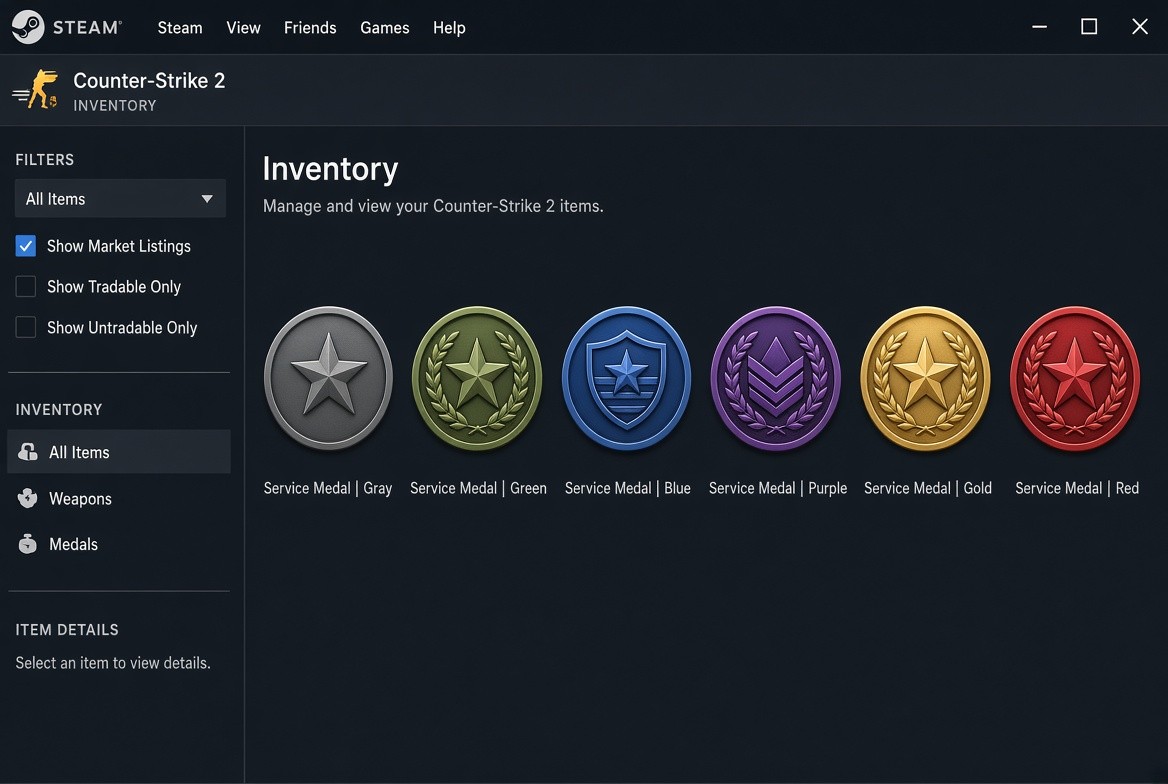Enable Show Tradable Only checkbox
Image resolution: width=1168 pixels, height=784 pixels.
point(25,286)
